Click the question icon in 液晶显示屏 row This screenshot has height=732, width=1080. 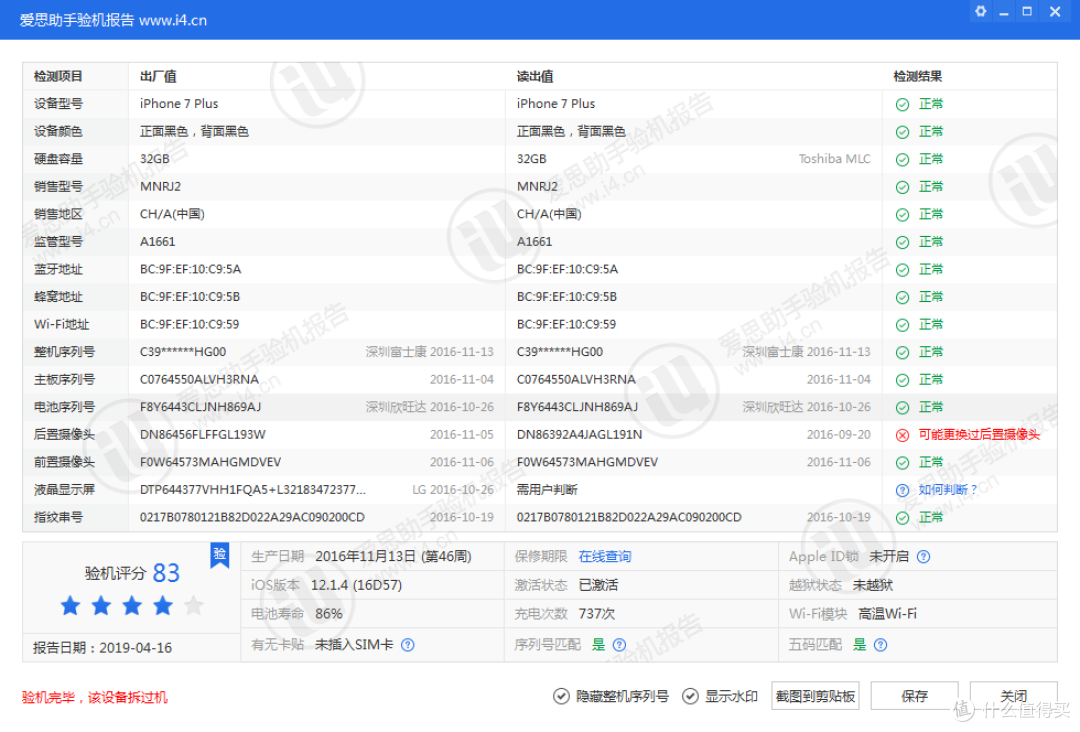(x=902, y=490)
